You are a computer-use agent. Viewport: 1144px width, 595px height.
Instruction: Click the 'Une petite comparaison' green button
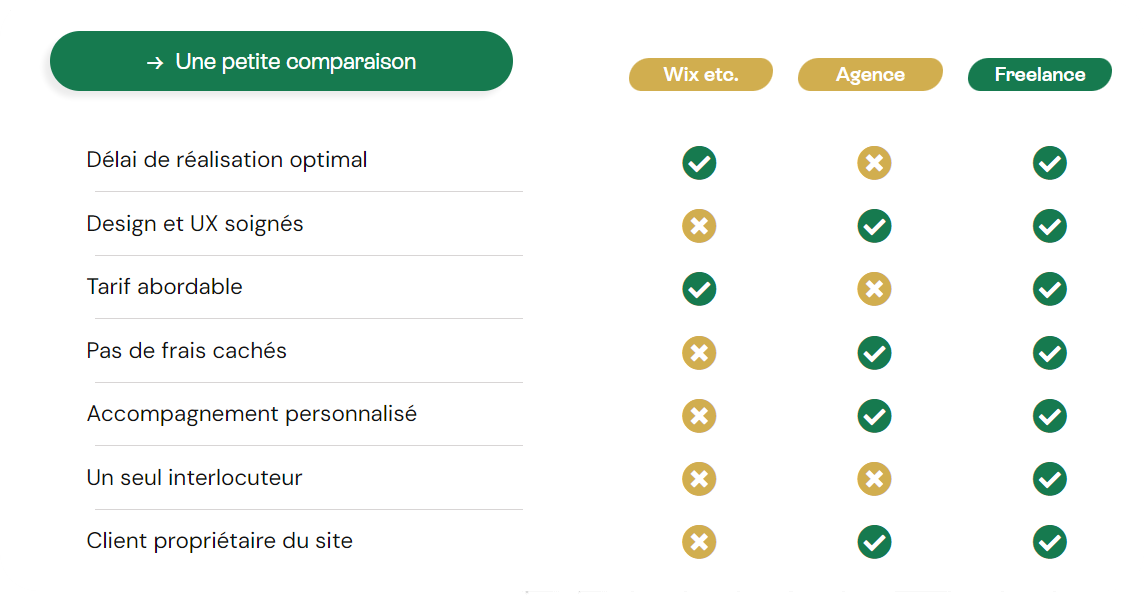point(281,62)
